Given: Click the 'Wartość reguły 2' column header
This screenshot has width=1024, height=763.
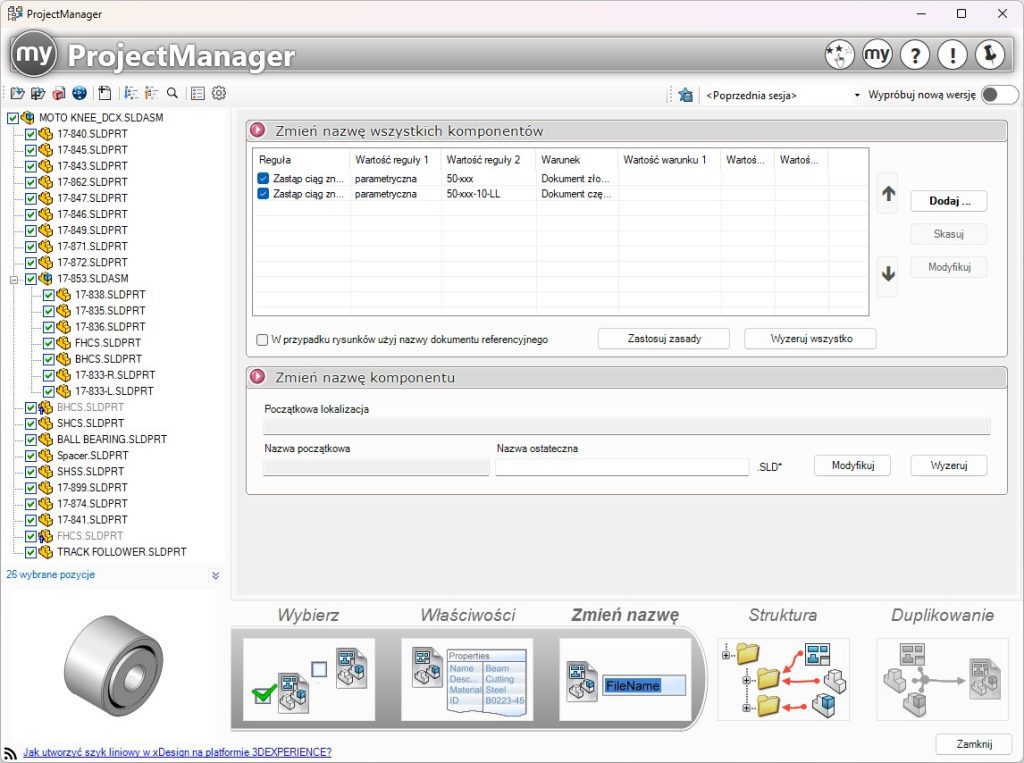Looking at the screenshot, I should [x=488, y=159].
